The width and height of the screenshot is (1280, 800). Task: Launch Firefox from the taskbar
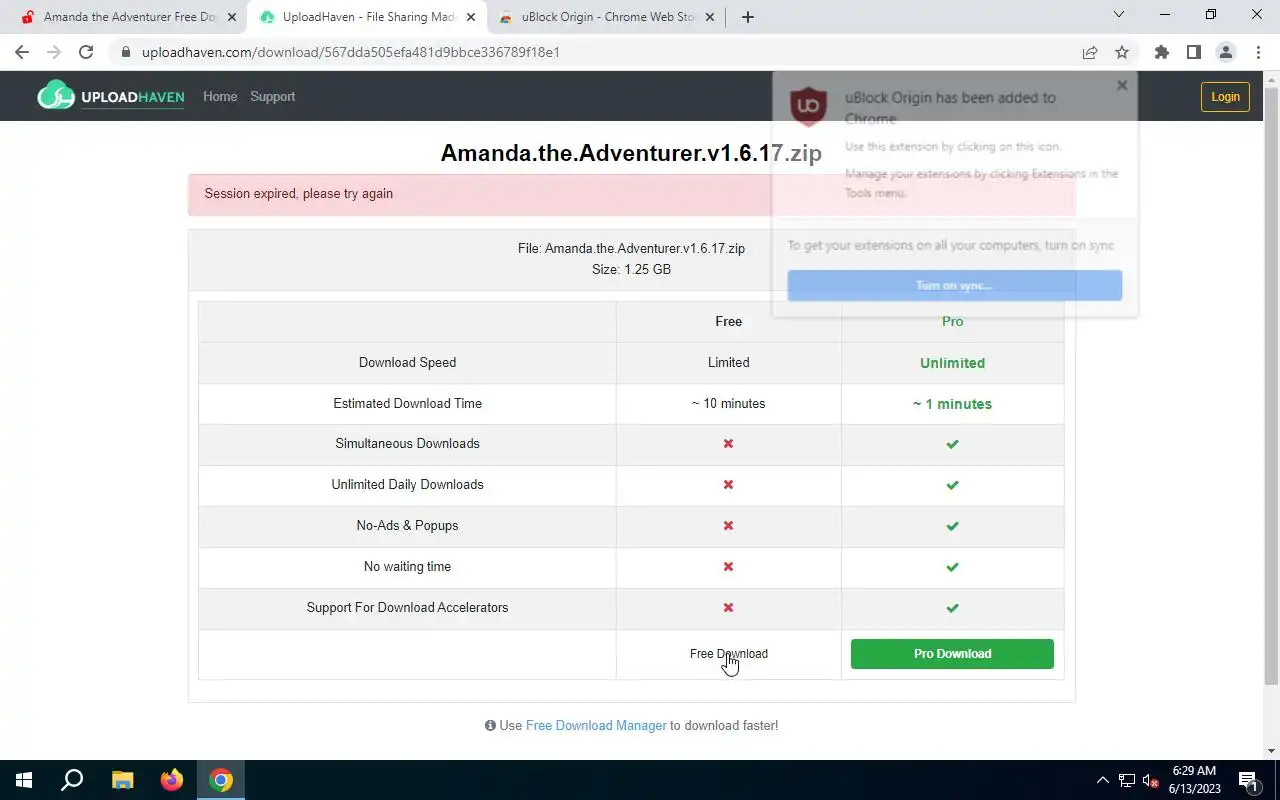(x=171, y=780)
